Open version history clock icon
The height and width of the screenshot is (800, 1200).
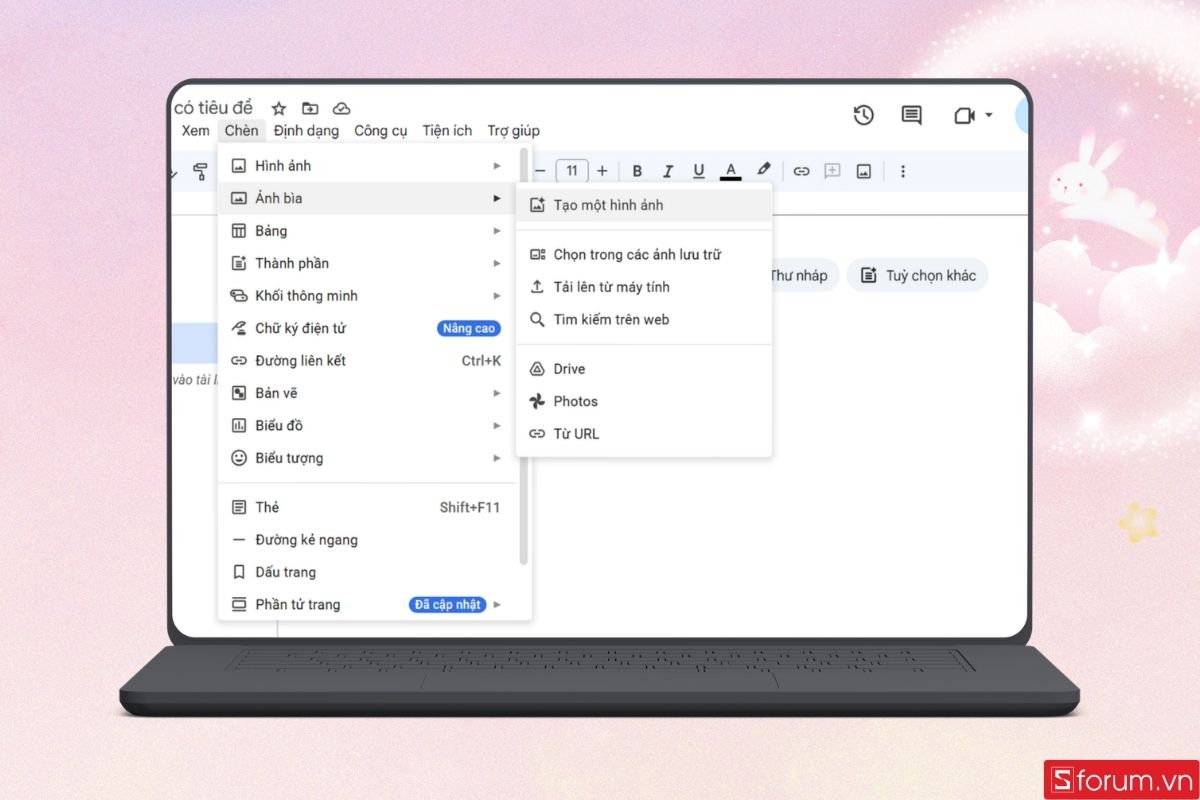[x=864, y=115]
